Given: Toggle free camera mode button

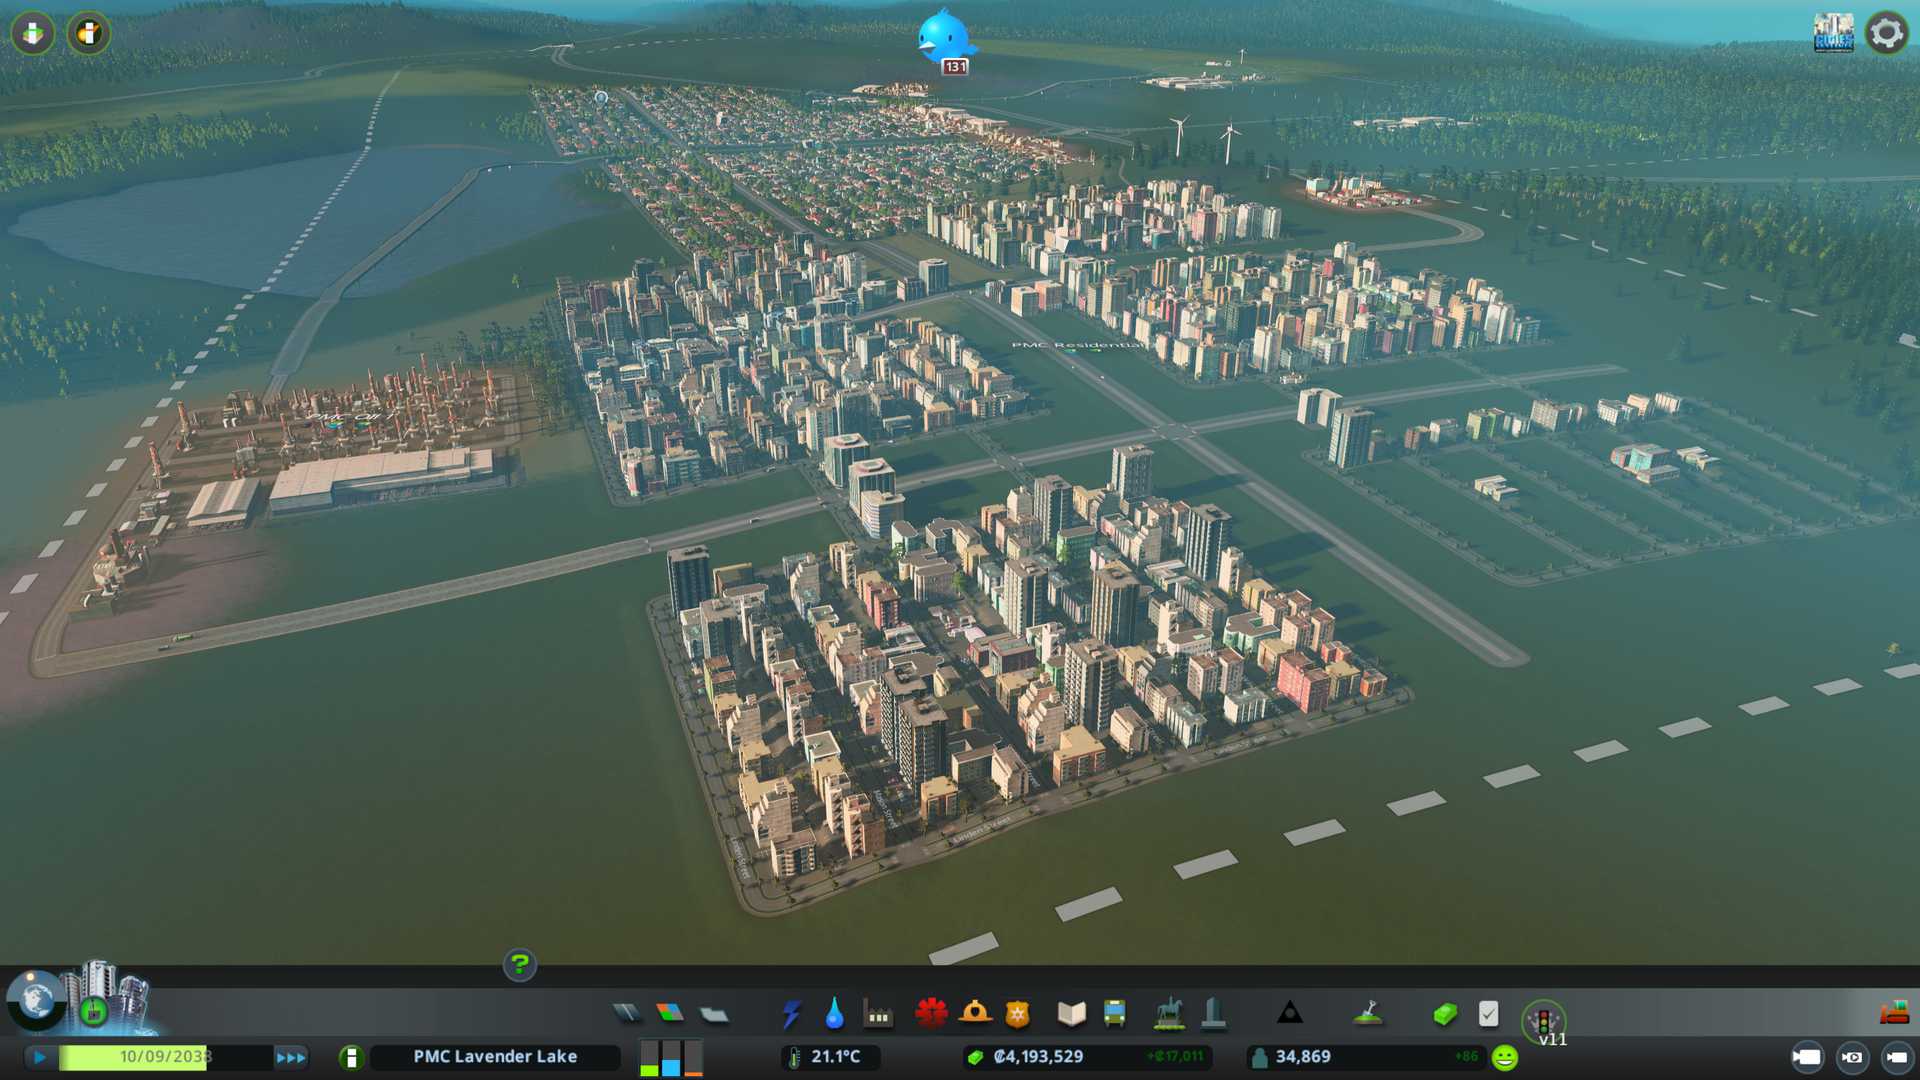Looking at the screenshot, I should 1896,1057.
